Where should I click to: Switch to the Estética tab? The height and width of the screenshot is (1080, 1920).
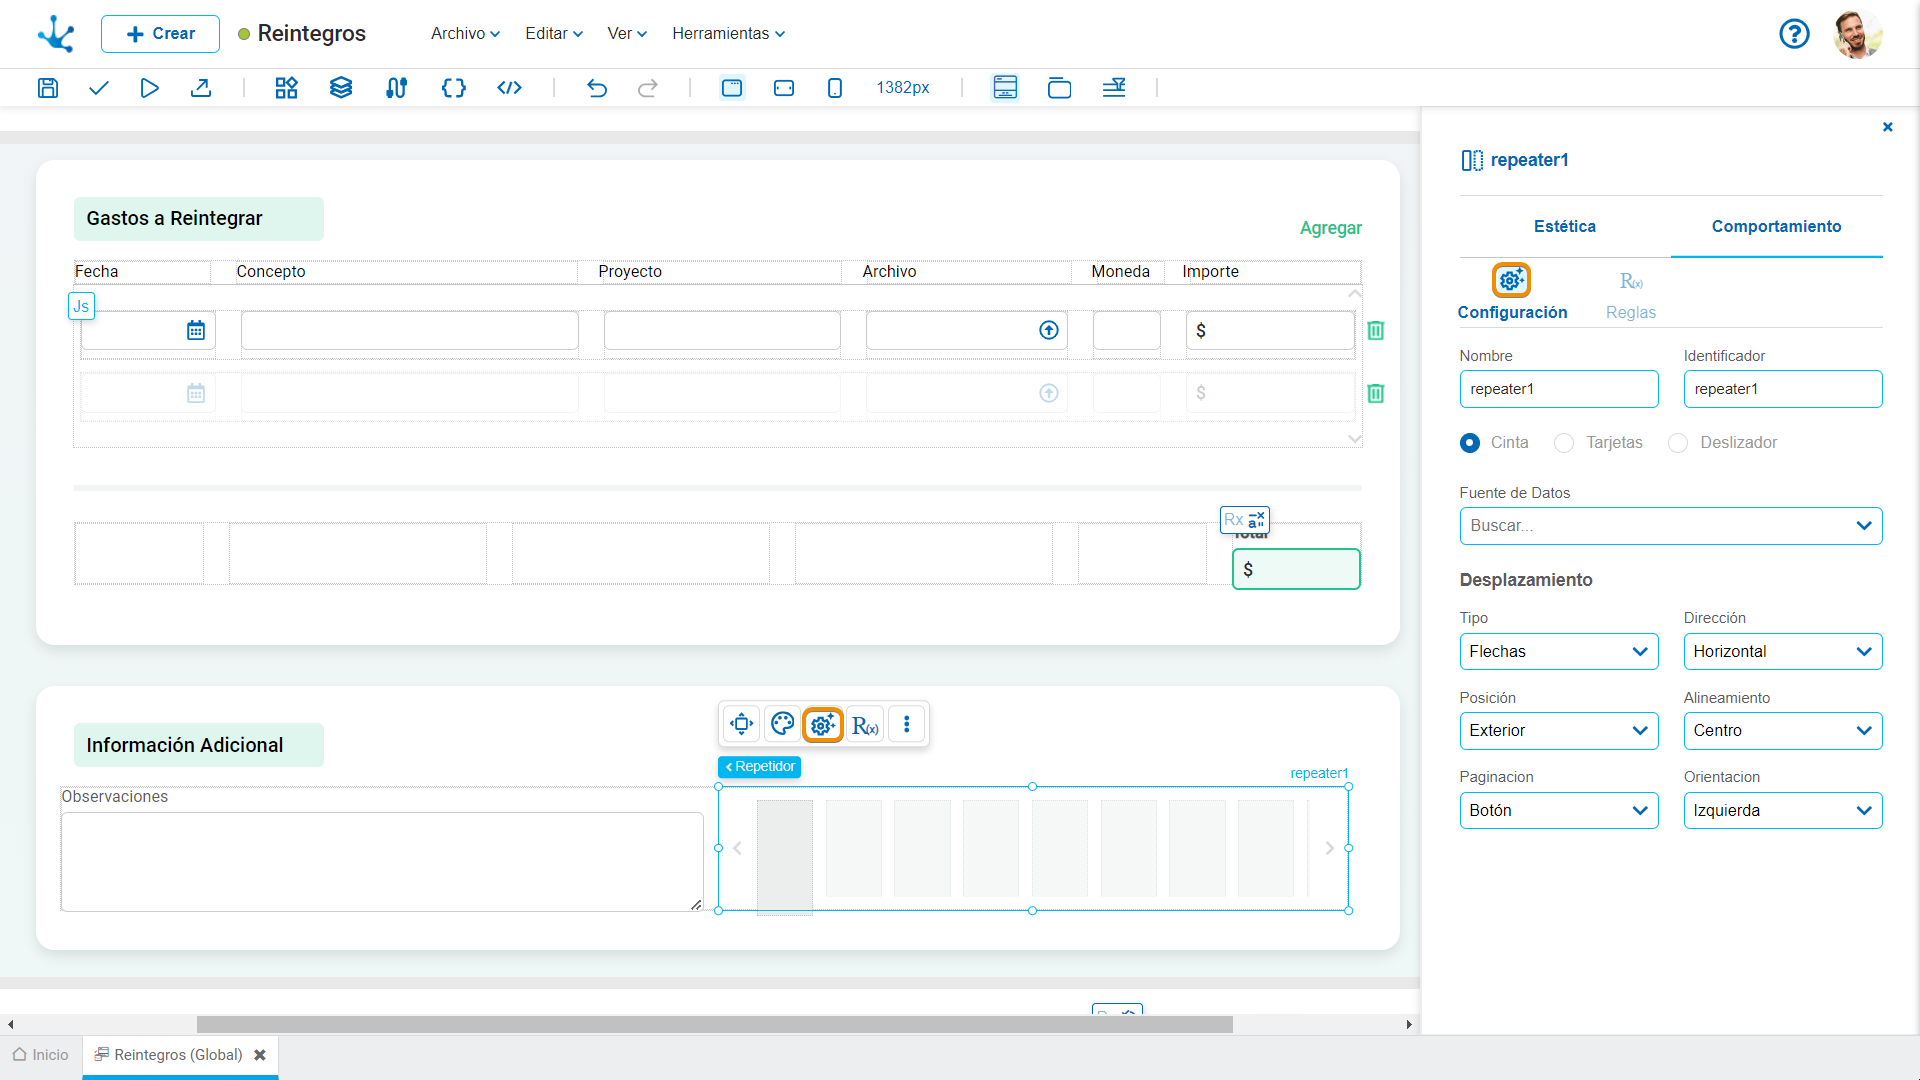1565,227
